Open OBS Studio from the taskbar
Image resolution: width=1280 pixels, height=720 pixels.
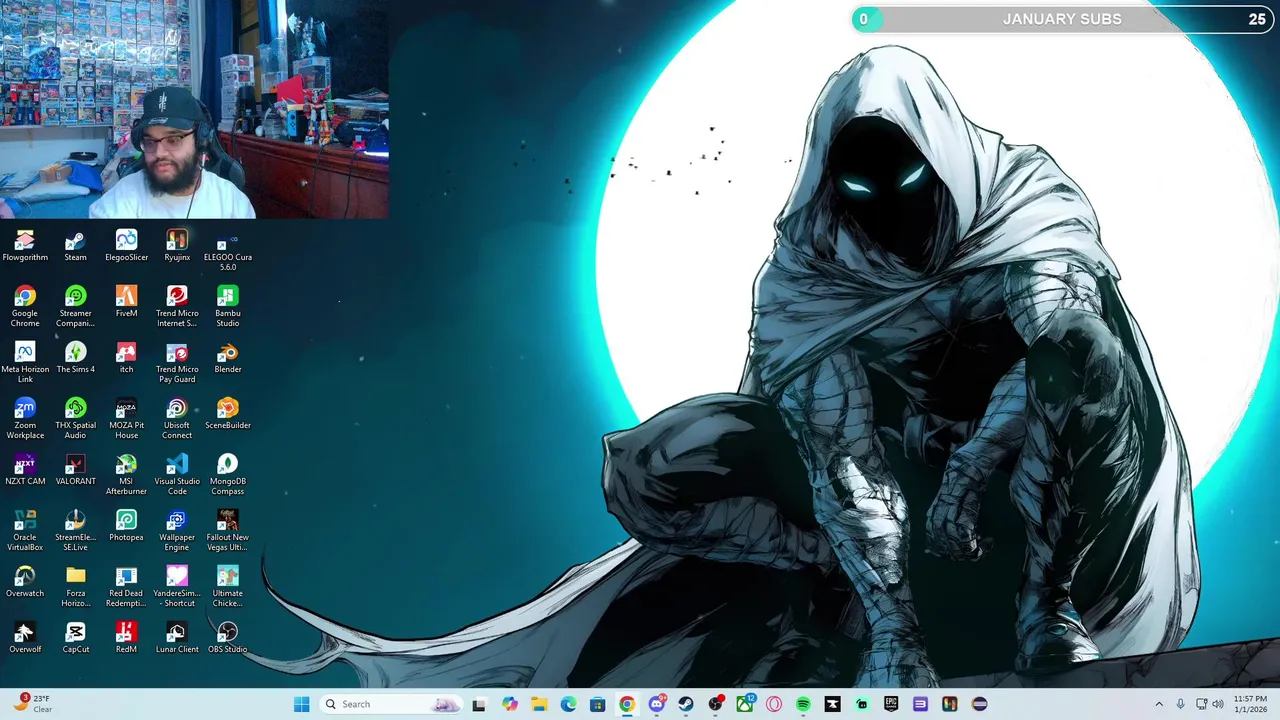[x=715, y=704]
